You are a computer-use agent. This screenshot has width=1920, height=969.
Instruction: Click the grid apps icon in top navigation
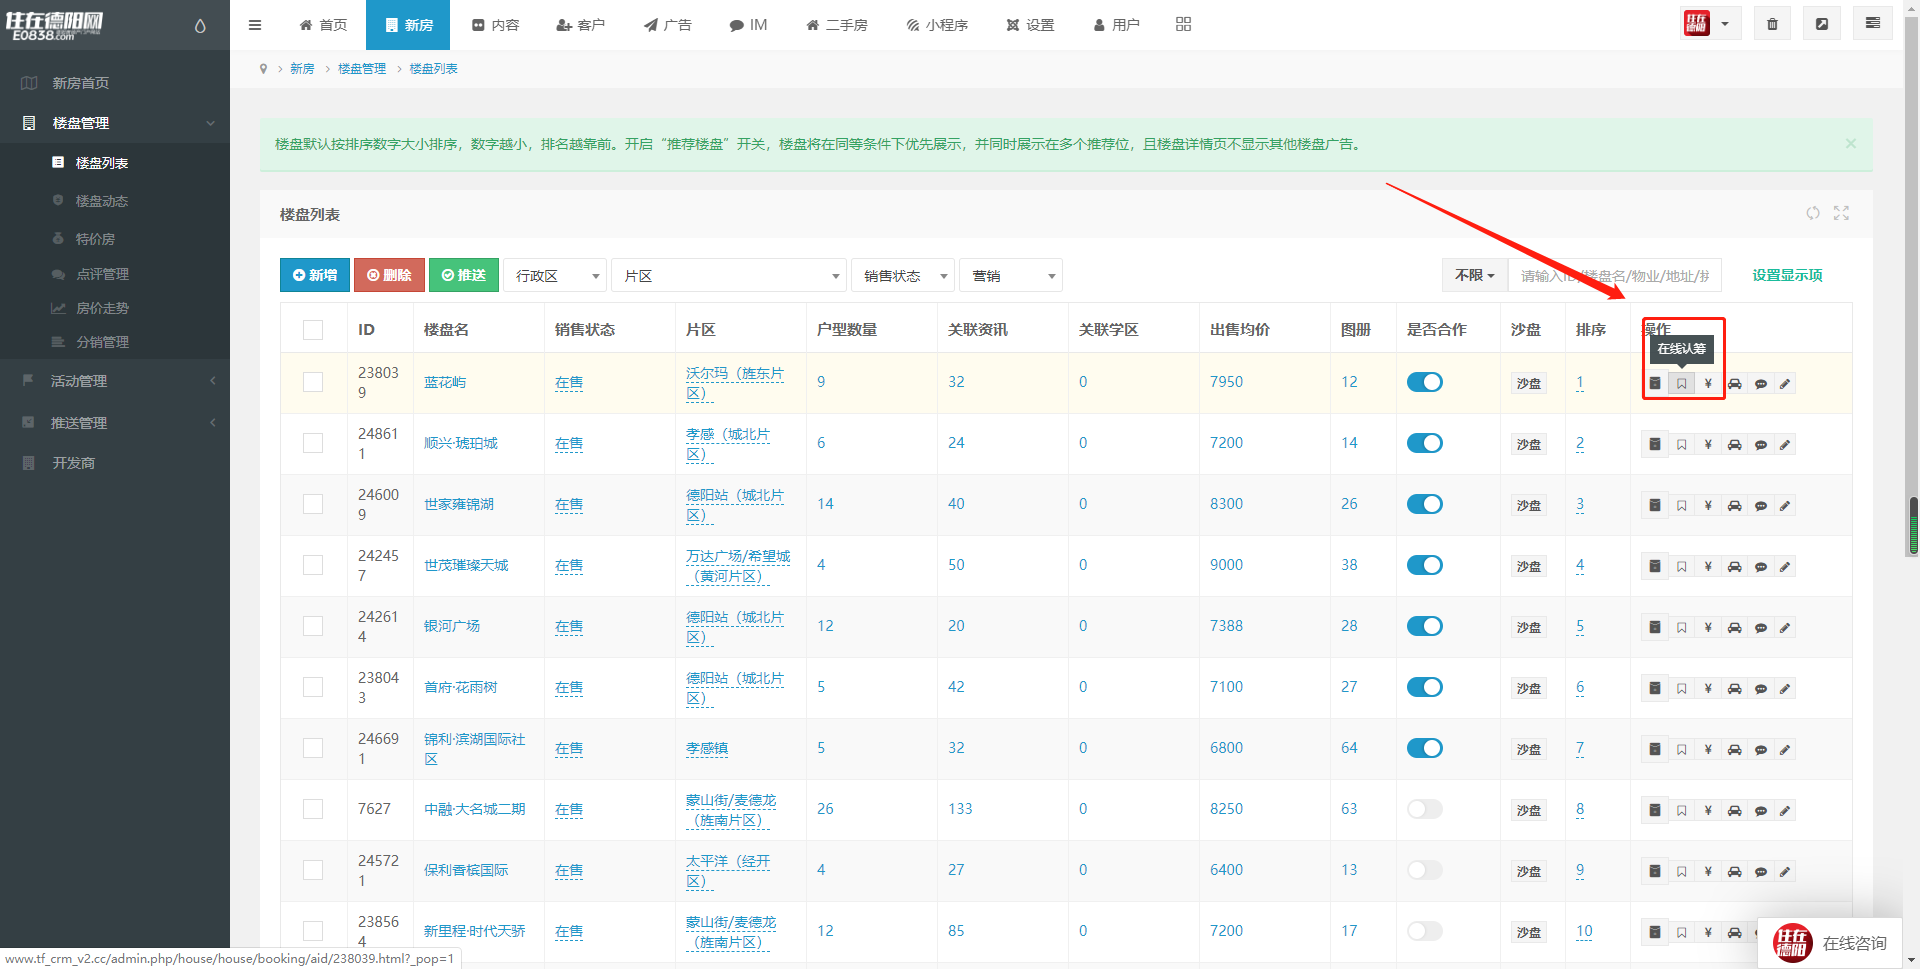(x=1183, y=24)
